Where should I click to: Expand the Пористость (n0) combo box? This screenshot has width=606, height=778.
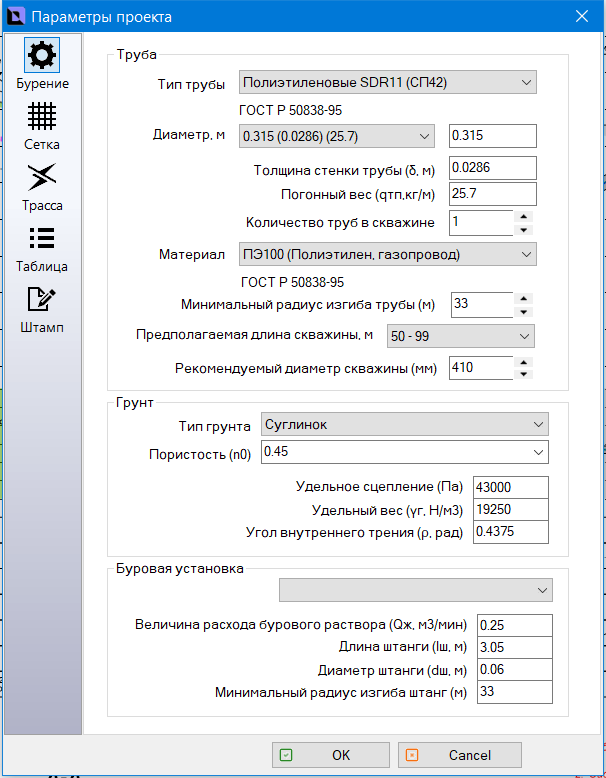pyautogui.click(x=404, y=452)
